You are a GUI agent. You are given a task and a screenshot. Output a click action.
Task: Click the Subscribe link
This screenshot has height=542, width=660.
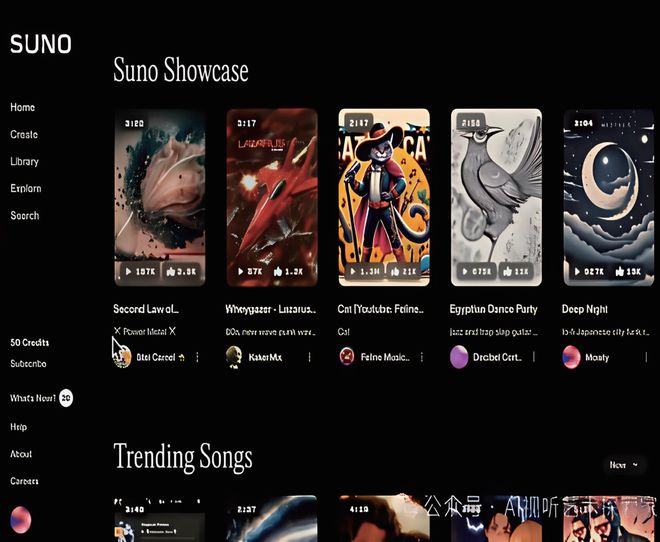[x=28, y=364]
